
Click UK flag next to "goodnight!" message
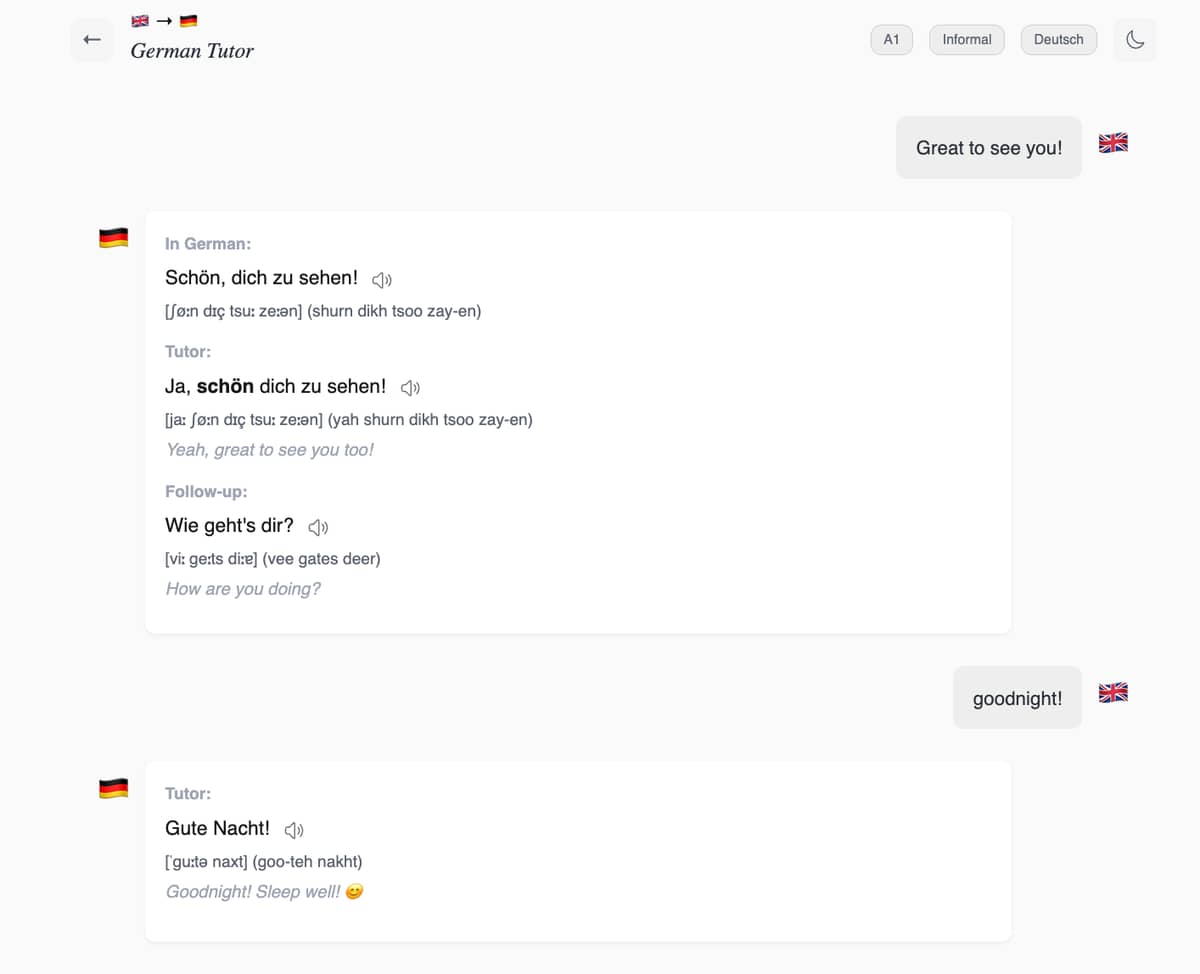1113,692
